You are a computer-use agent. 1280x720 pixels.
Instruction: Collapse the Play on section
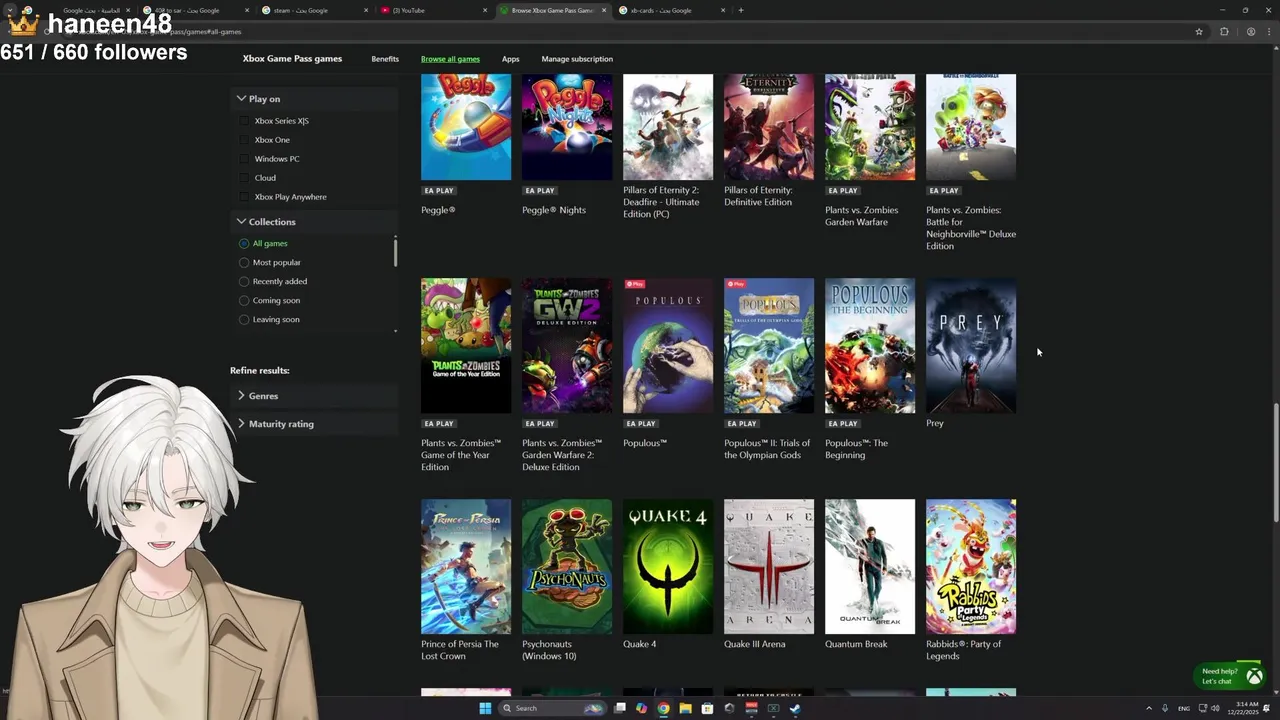click(314, 99)
